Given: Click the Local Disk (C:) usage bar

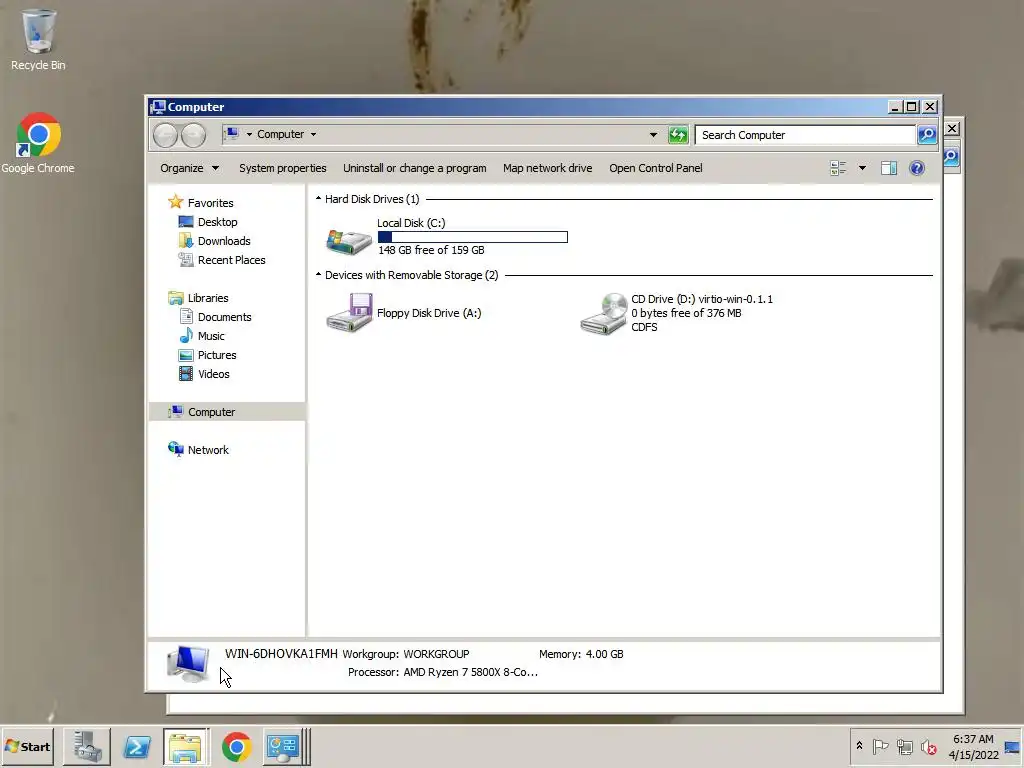Looking at the screenshot, I should coord(473,236).
